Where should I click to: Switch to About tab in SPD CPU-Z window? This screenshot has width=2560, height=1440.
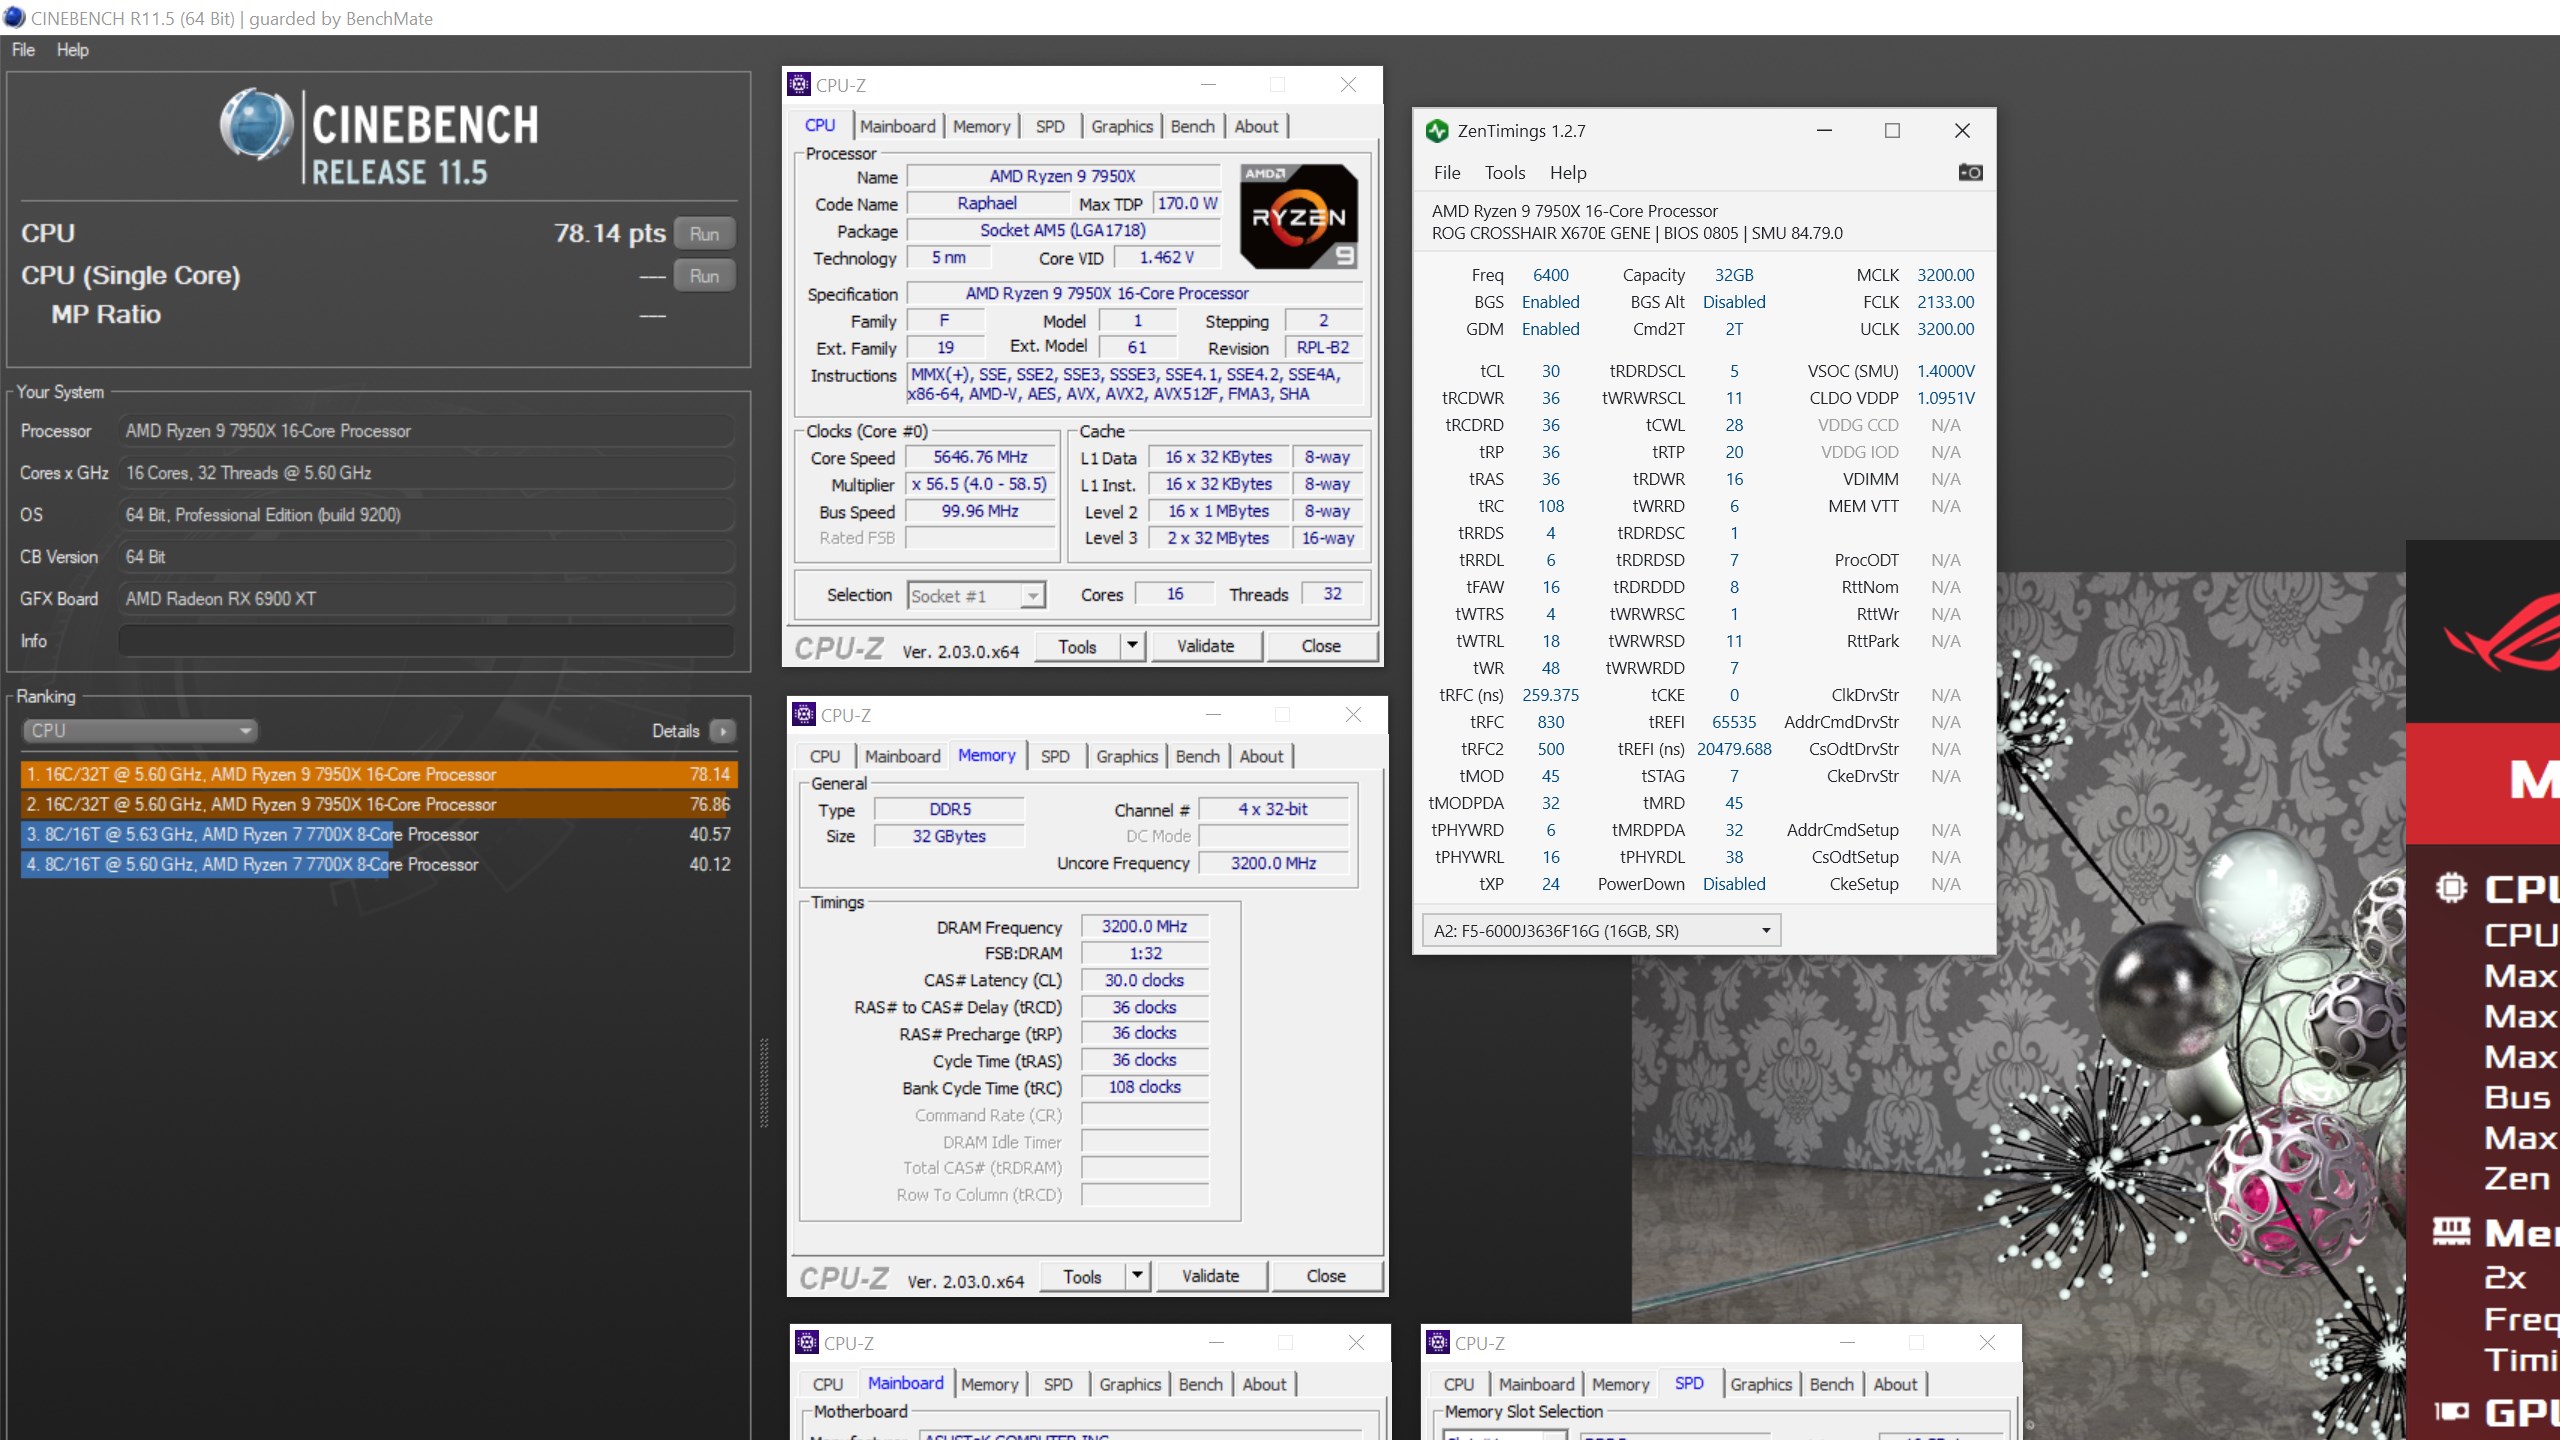(x=1895, y=1385)
